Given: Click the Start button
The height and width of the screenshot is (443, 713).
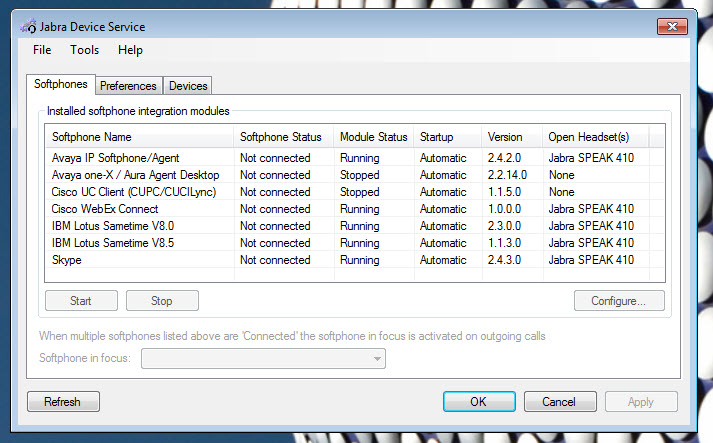Looking at the screenshot, I should pyautogui.click(x=81, y=301).
